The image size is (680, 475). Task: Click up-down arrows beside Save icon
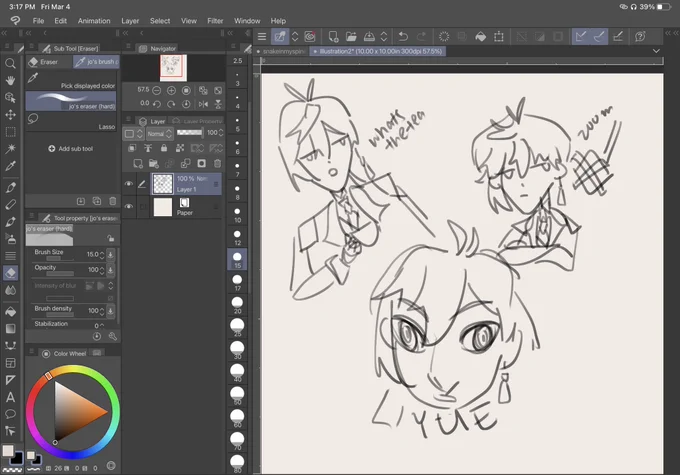[x=384, y=36]
